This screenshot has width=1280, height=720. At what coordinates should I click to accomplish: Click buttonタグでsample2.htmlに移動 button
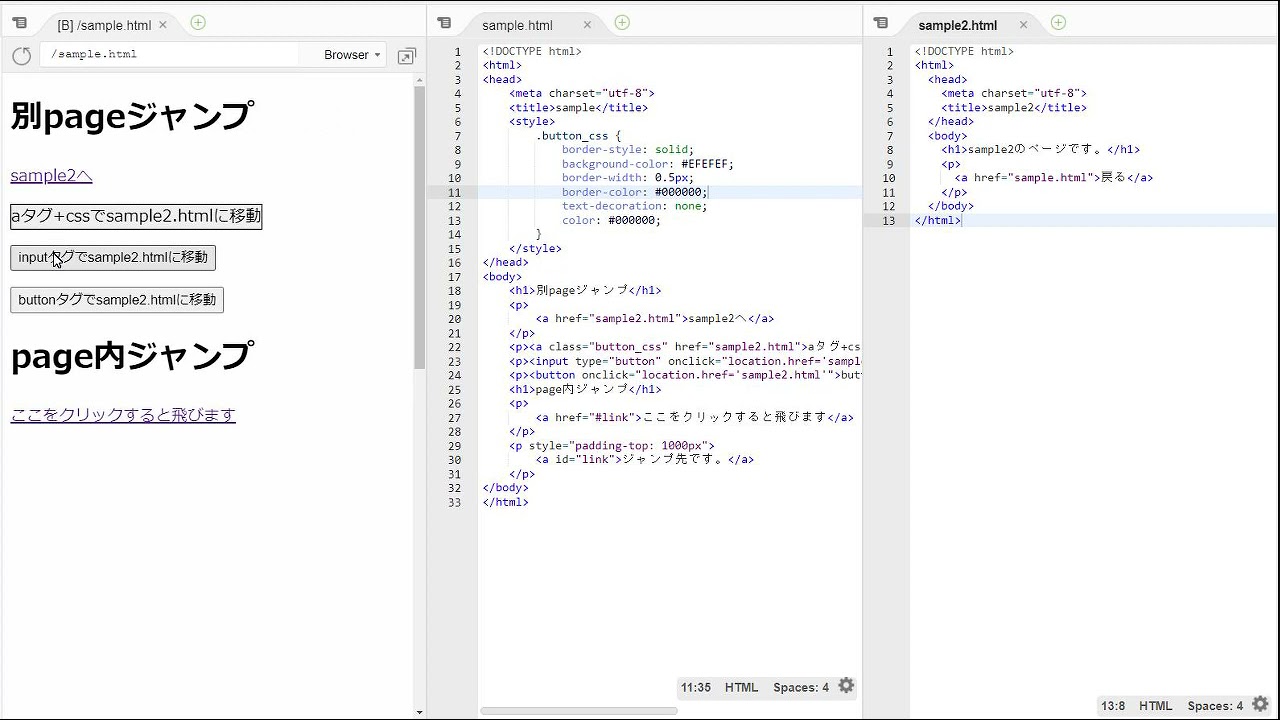[117, 299]
